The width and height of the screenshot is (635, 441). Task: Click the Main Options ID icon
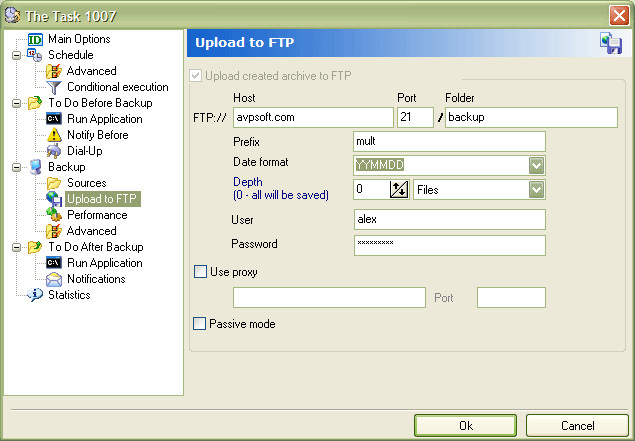coord(35,39)
